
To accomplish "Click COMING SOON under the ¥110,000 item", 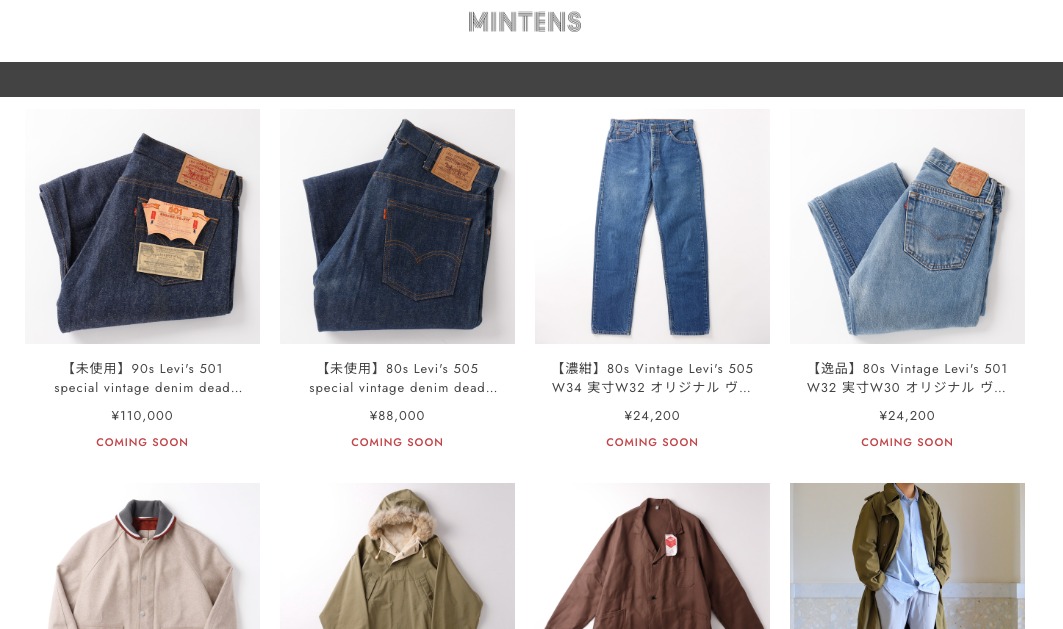I will pos(142,442).
